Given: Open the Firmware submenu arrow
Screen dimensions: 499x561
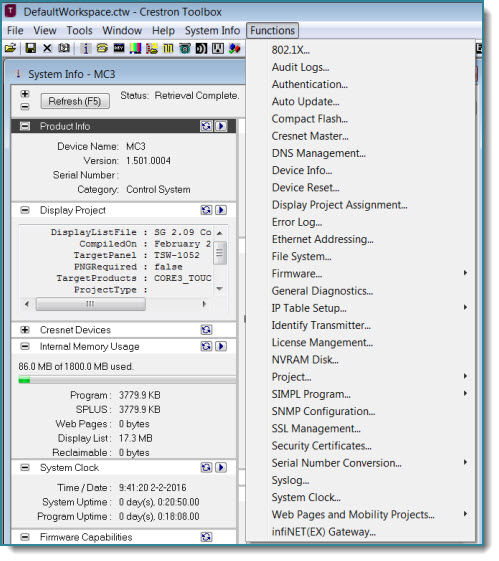Looking at the screenshot, I should [465, 273].
